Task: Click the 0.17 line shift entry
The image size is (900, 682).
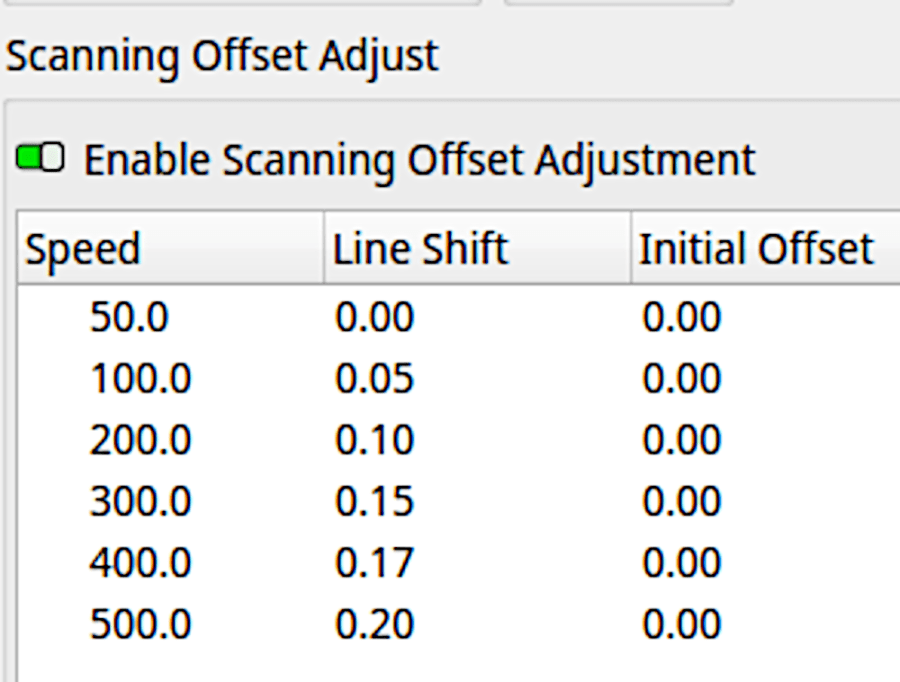Action: [x=373, y=561]
